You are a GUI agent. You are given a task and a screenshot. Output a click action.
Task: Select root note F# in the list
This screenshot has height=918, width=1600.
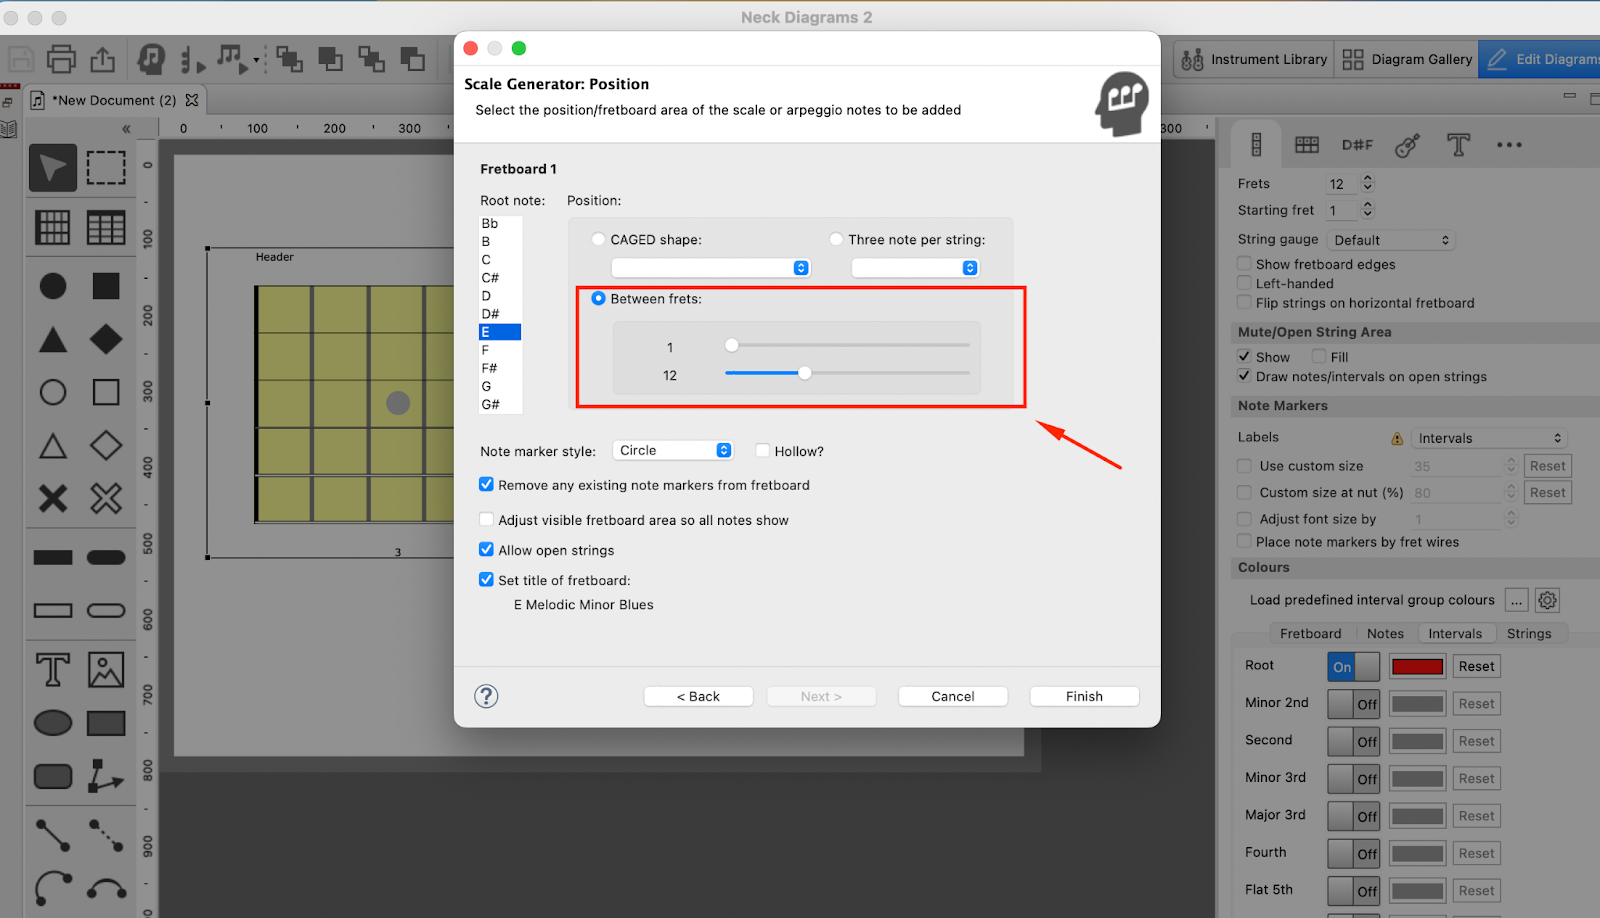click(500, 368)
